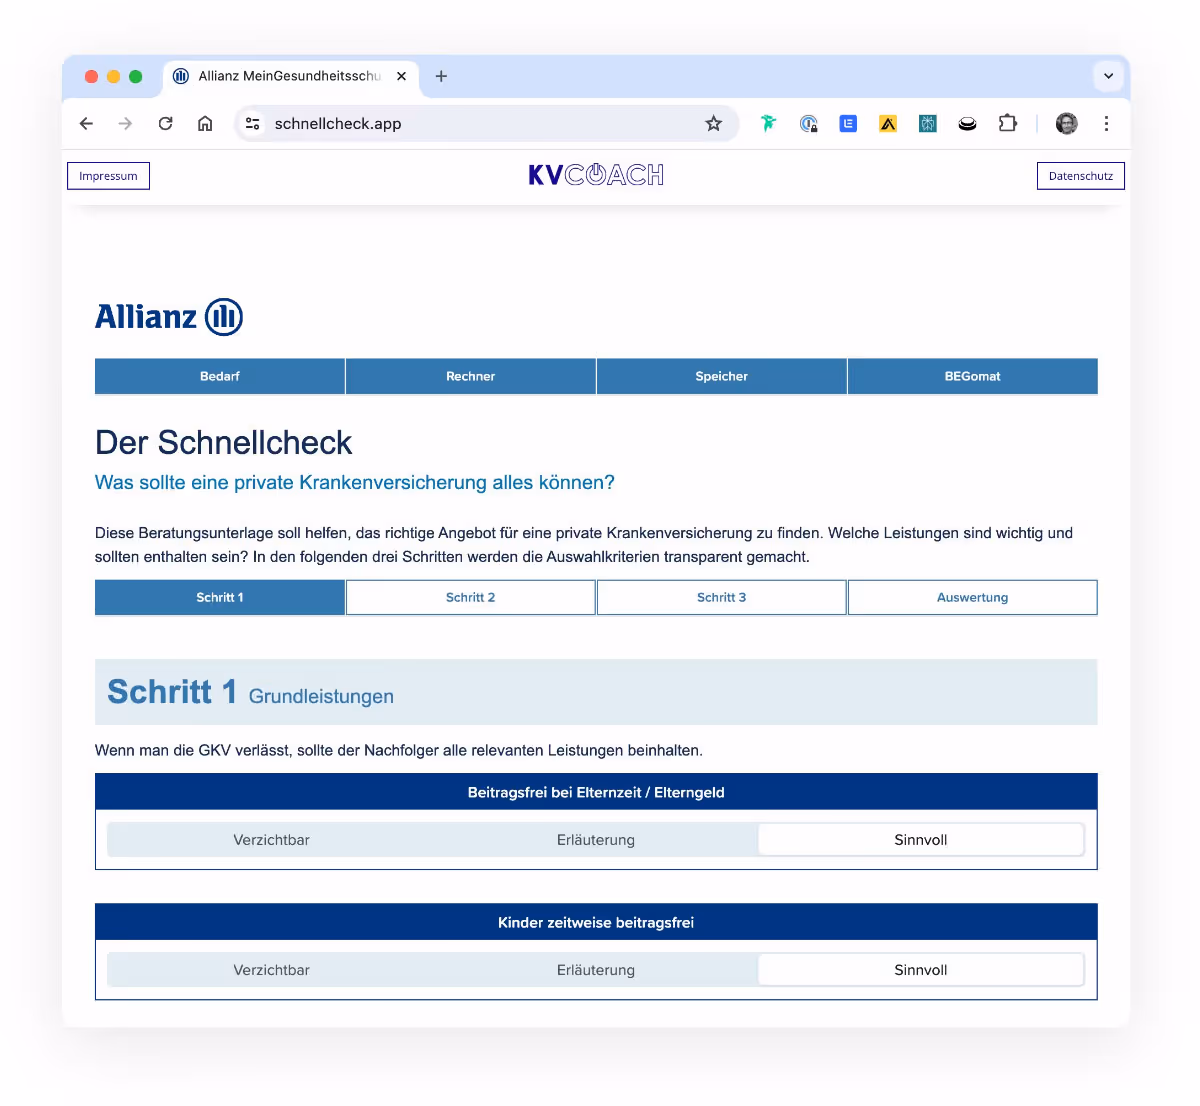Show Erläuterung for Elternzeit benefit
The height and width of the screenshot is (1106, 1200).
pos(595,839)
